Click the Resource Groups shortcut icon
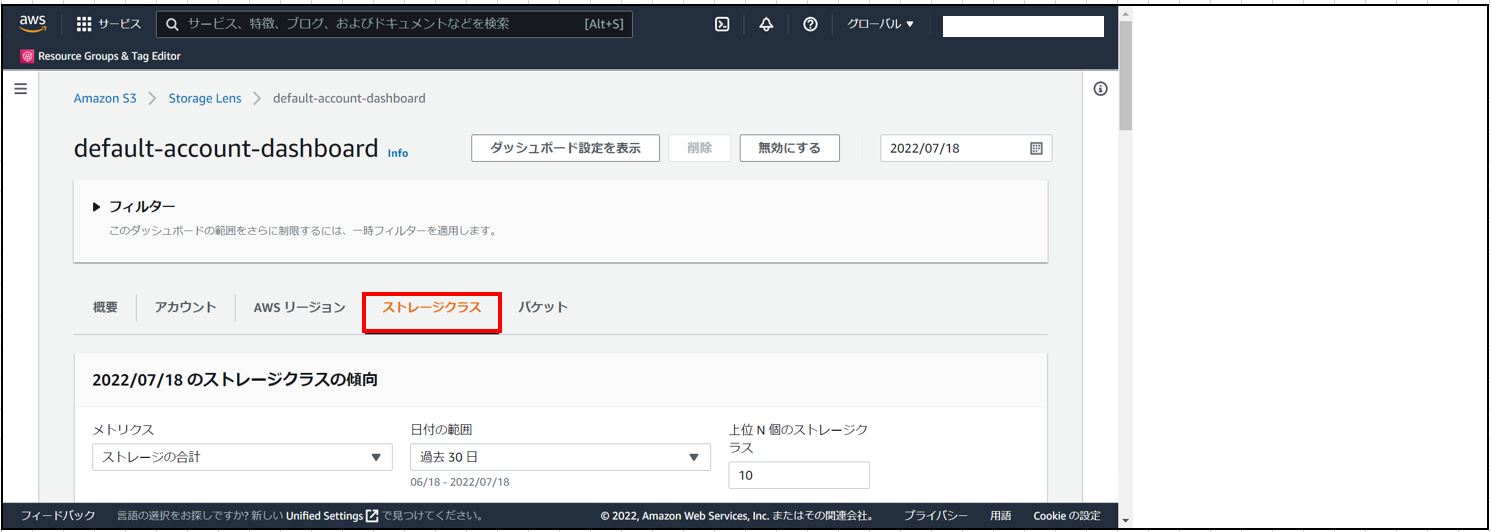The height and width of the screenshot is (532, 1491). pyautogui.click(x=27, y=57)
